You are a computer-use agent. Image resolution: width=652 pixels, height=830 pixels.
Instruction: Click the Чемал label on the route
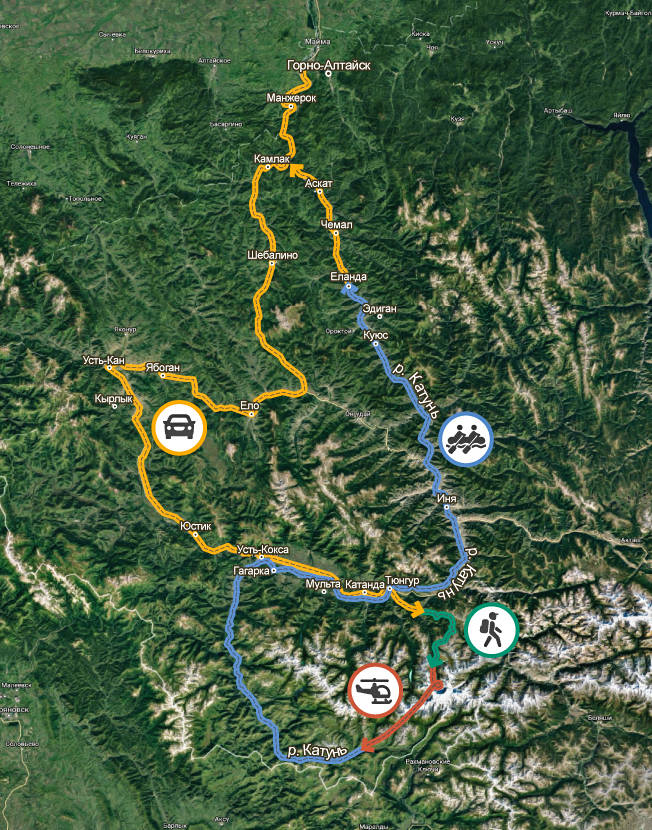(337, 224)
